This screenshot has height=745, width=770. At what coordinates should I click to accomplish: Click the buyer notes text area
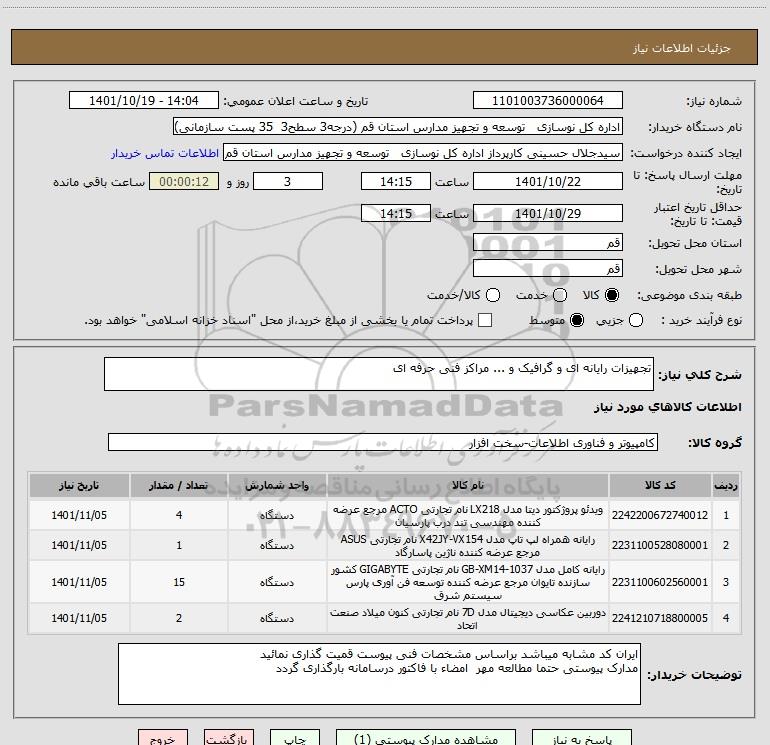pyautogui.click(x=379, y=674)
